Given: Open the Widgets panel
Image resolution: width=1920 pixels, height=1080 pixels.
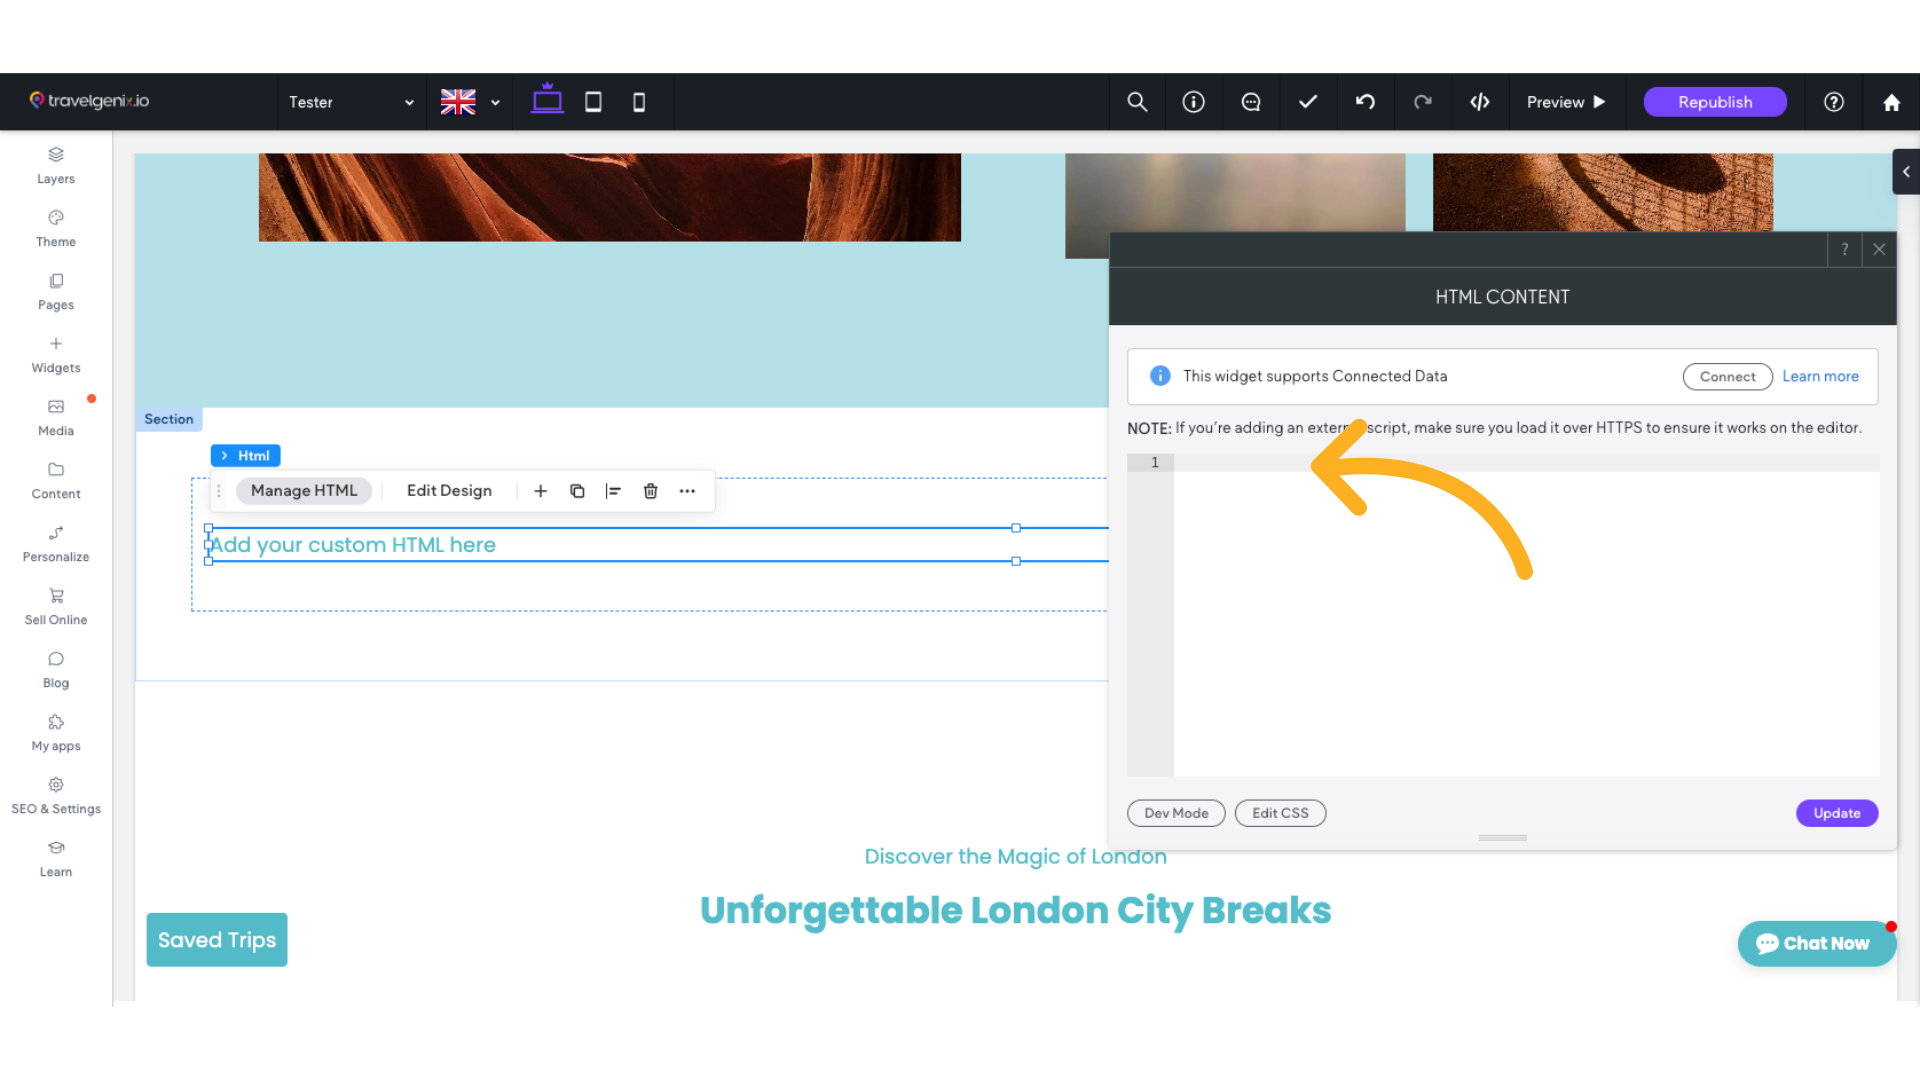Looking at the screenshot, I should tap(55, 352).
